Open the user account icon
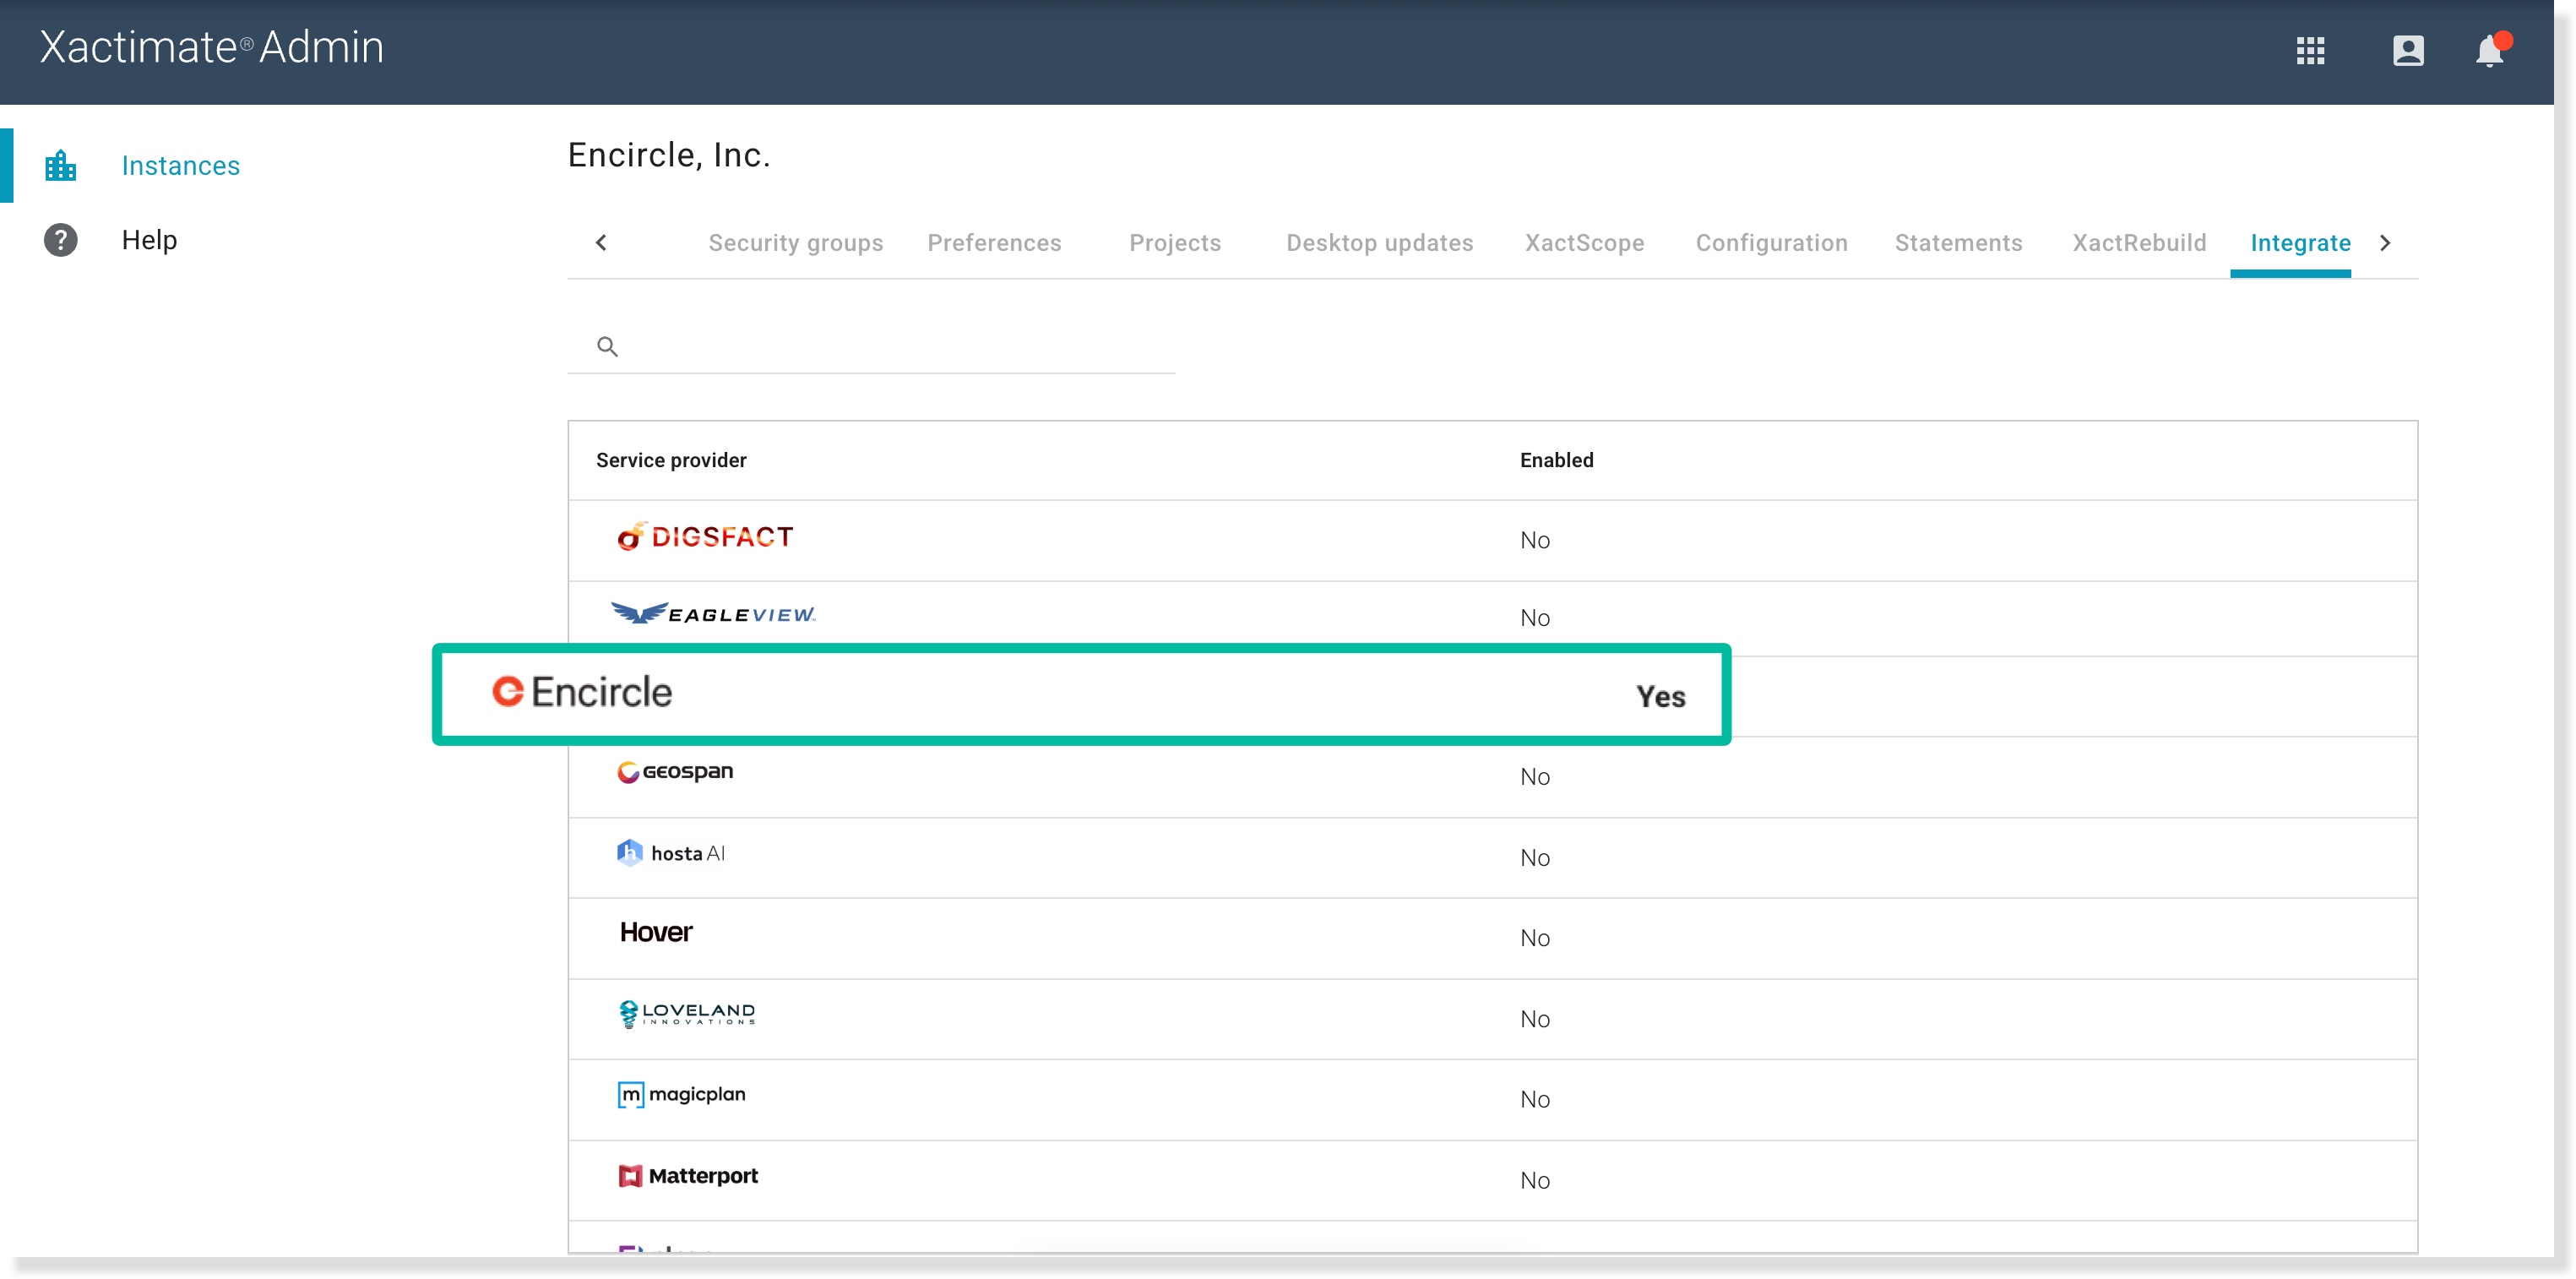The height and width of the screenshot is (1279, 2576). 2409,51
